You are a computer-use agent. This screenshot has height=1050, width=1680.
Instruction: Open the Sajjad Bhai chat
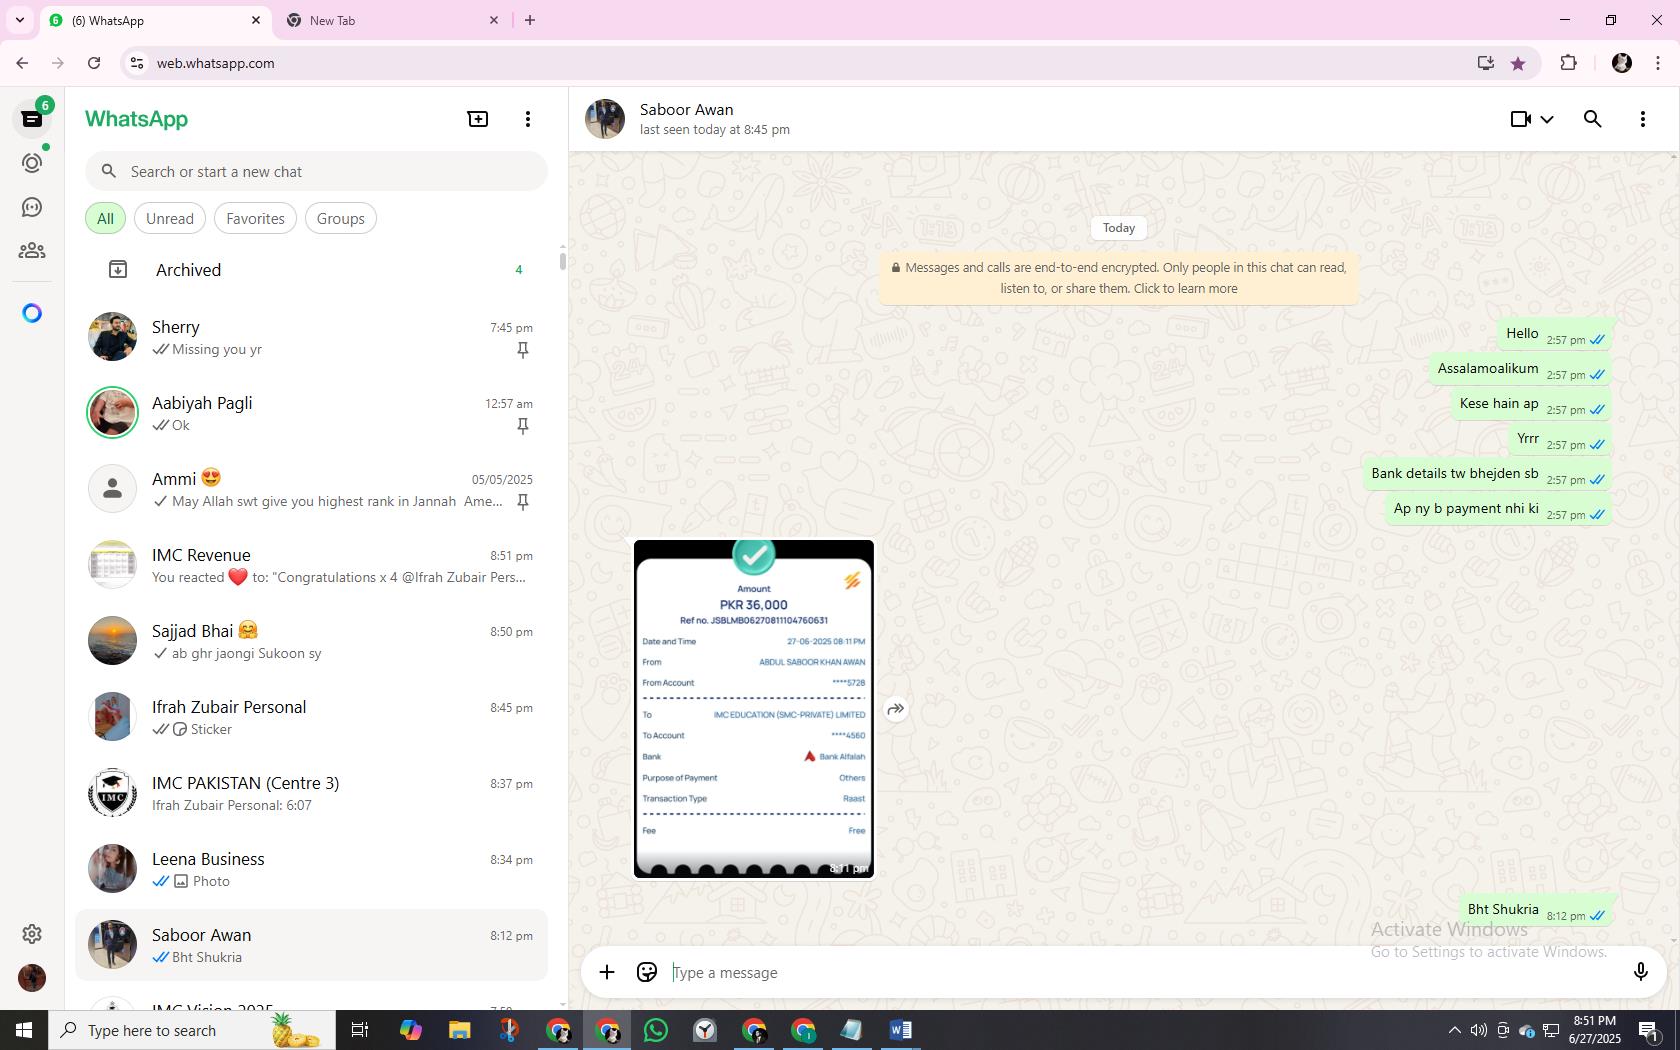pyautogui.click(x=312, y=641)
